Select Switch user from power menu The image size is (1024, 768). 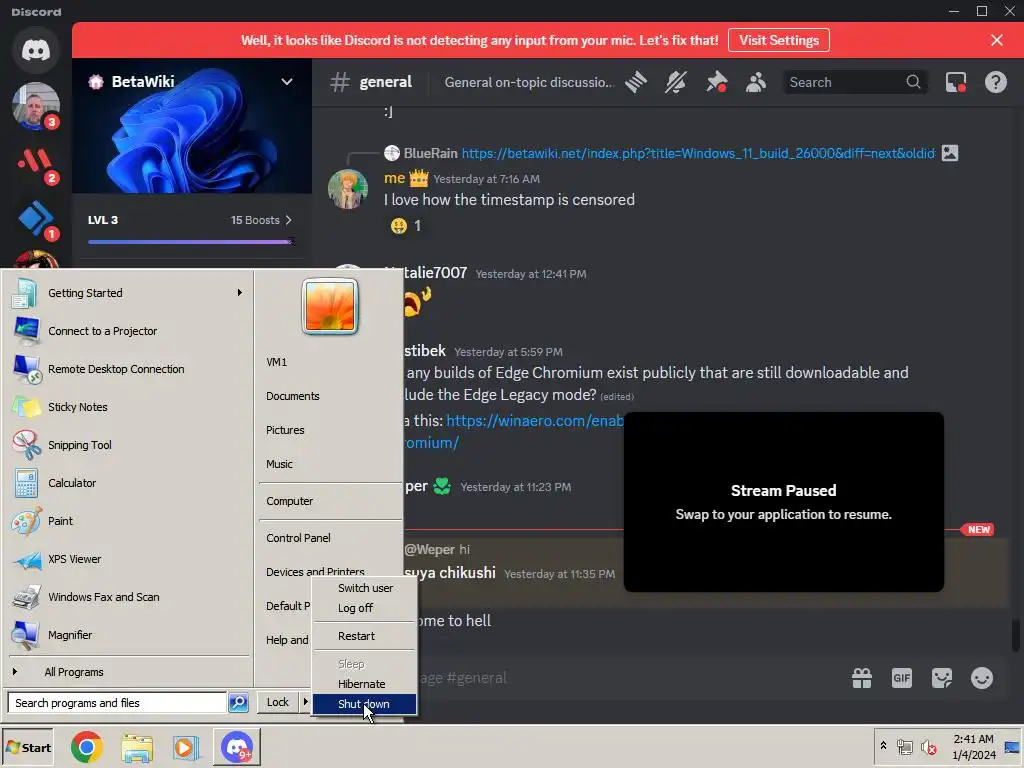[364, 588]
